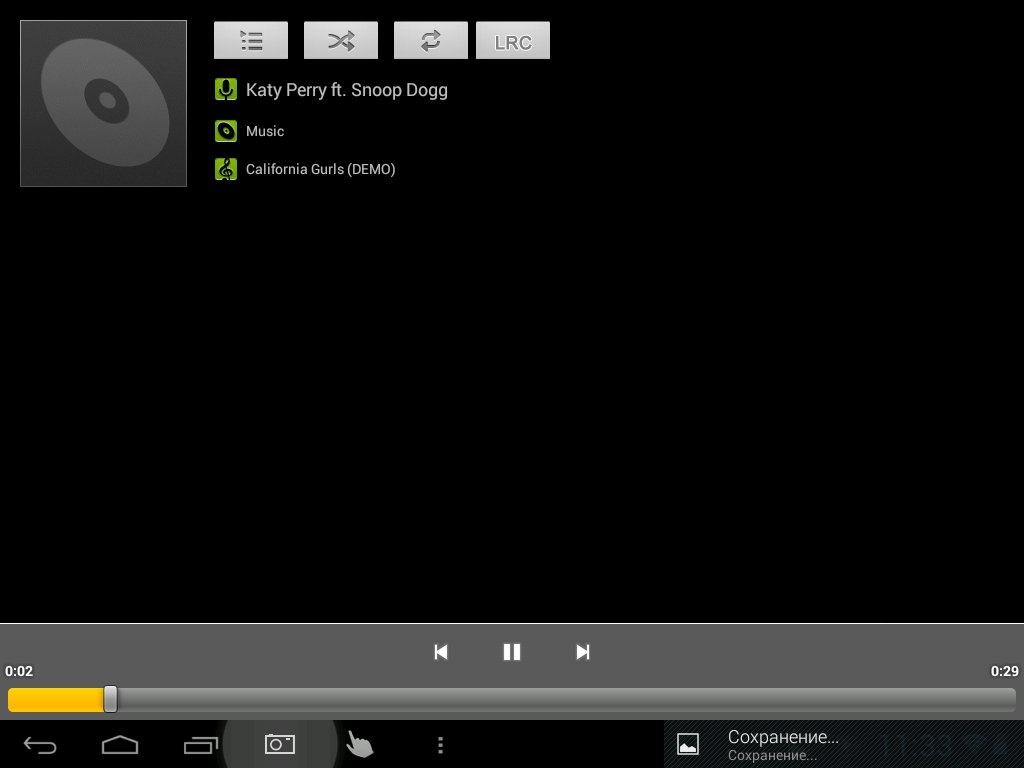Click the song treble clef icon
The height and width of the screenshot is (768, 1024).
226,169
